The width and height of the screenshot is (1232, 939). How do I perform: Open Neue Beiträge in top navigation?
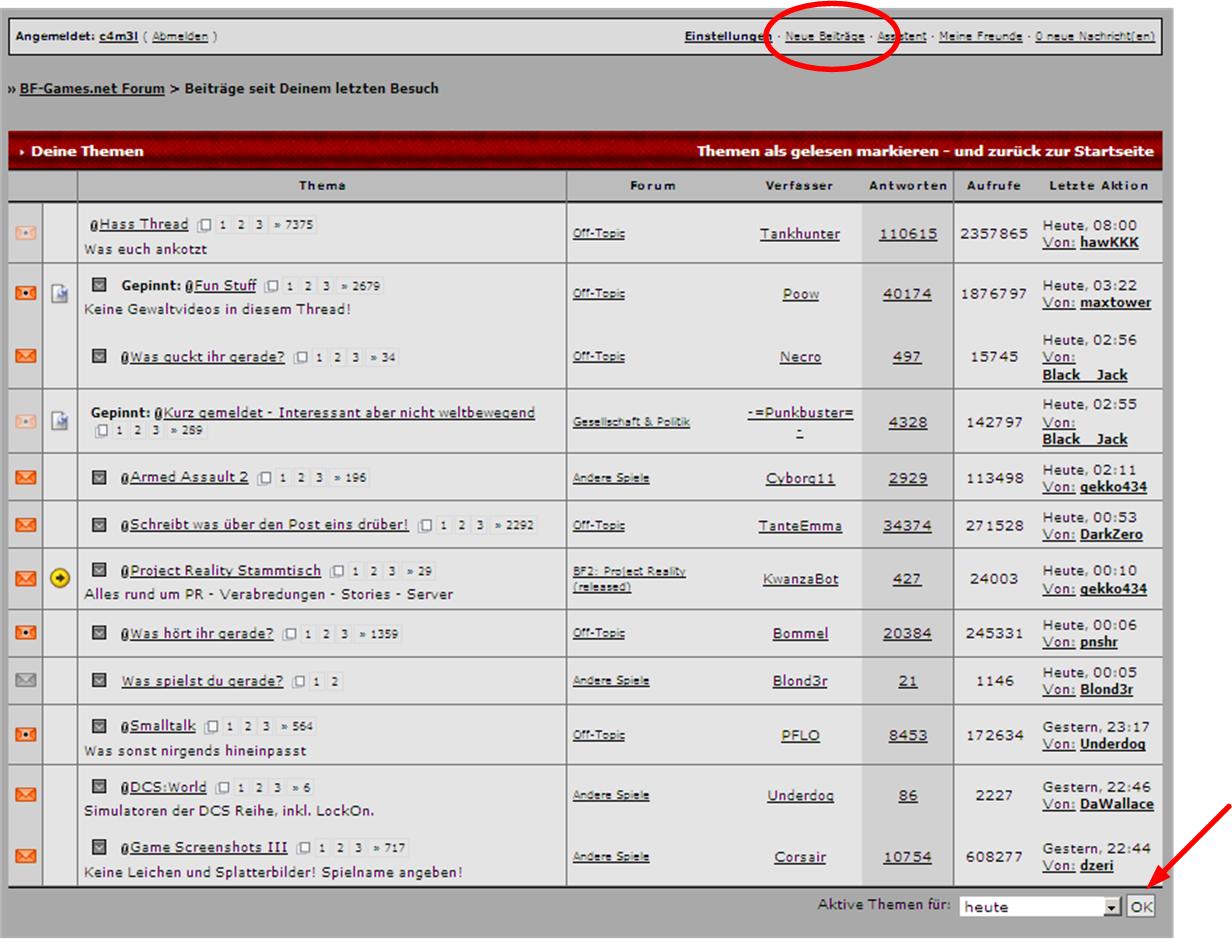pyautogui.click(x=825, y=37)
